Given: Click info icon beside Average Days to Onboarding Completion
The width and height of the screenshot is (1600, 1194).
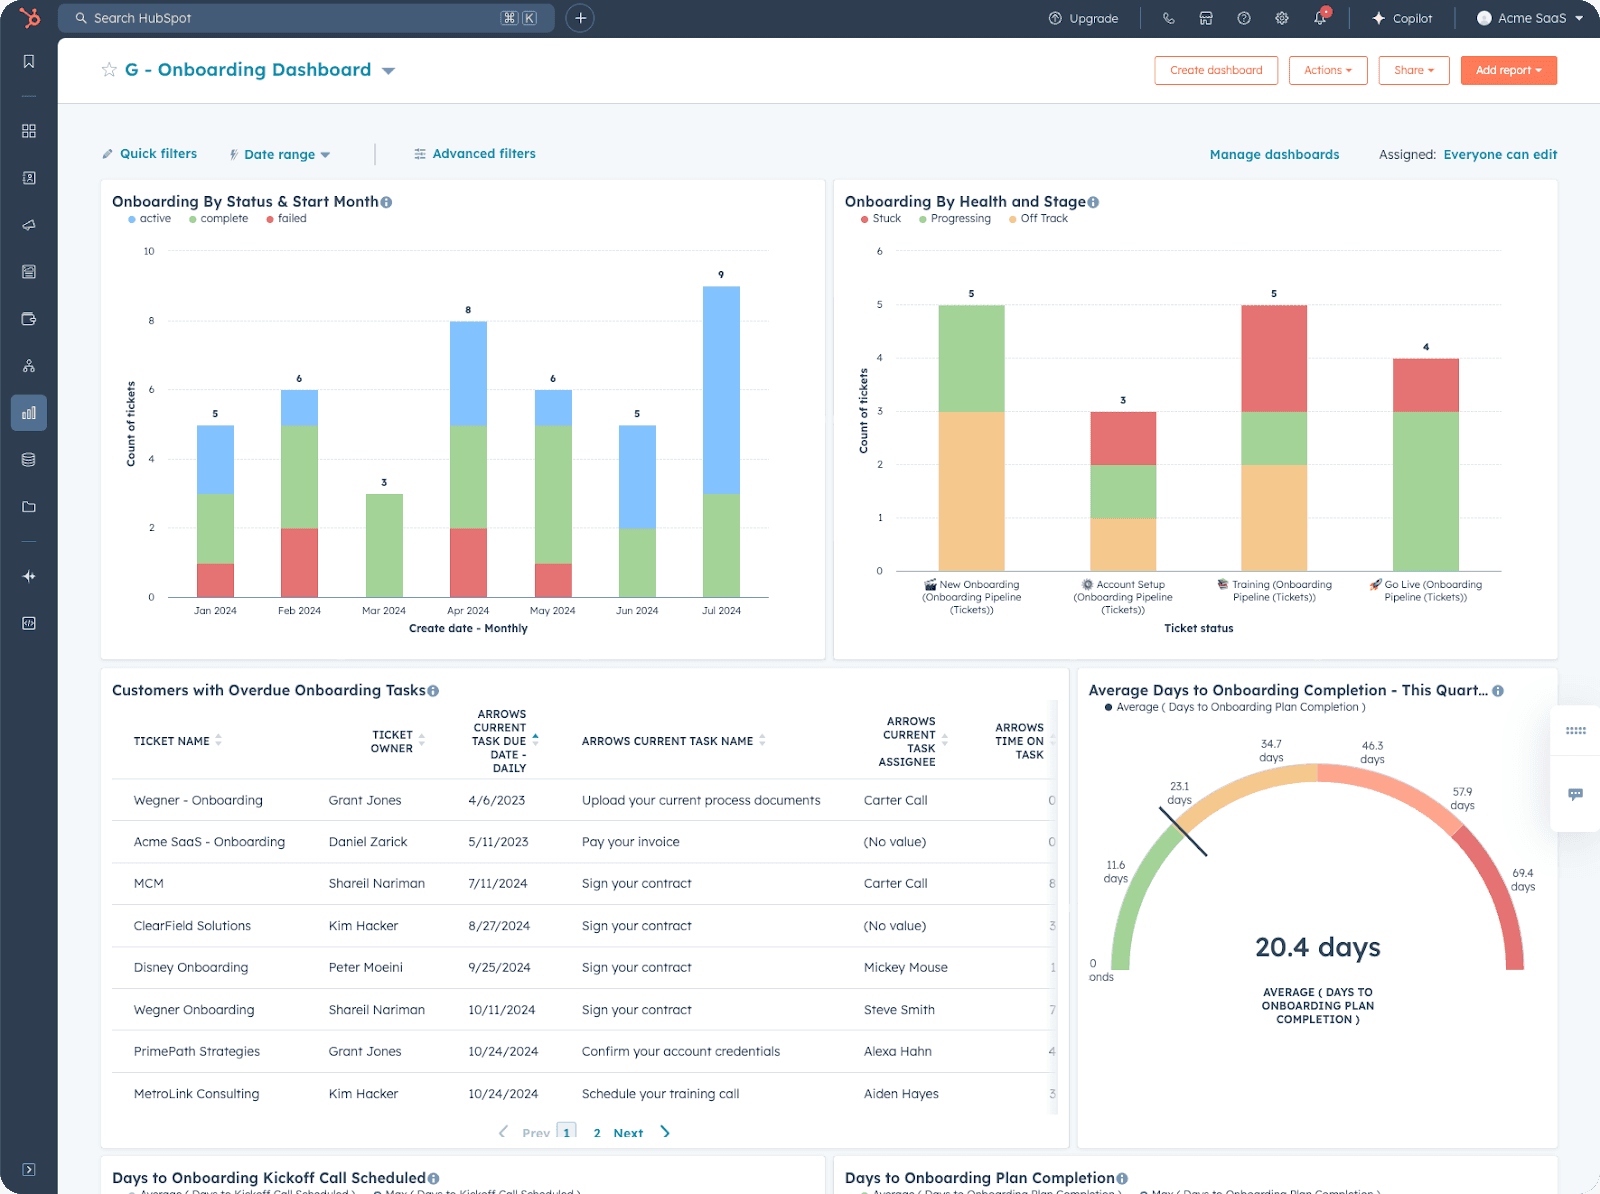Looking at the screenshot, I should [1498, 691].
